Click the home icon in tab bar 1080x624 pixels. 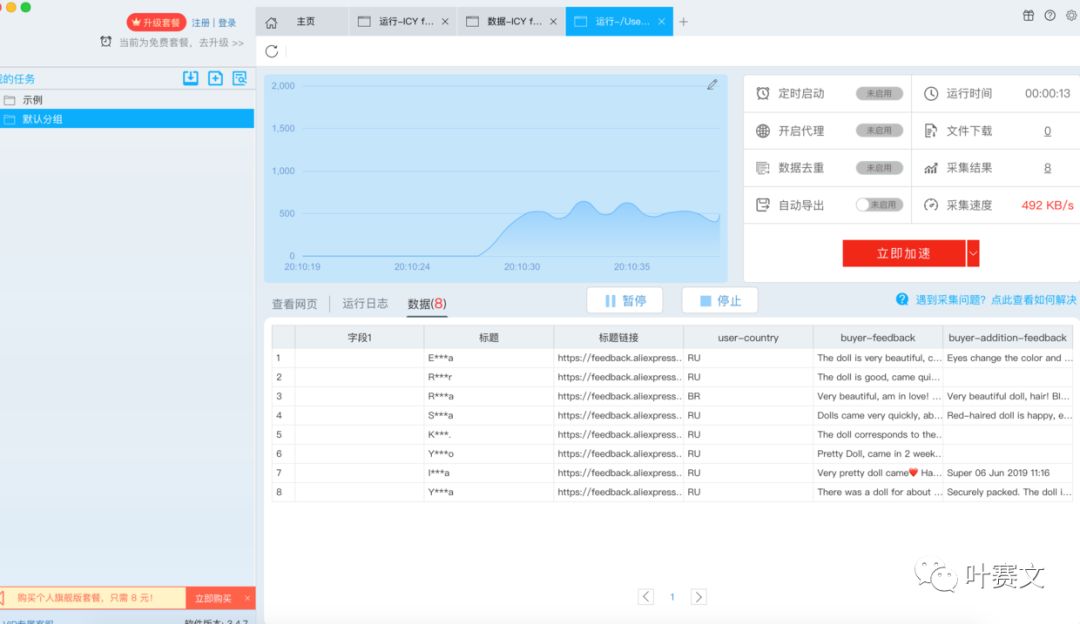[x=271, y=22]
